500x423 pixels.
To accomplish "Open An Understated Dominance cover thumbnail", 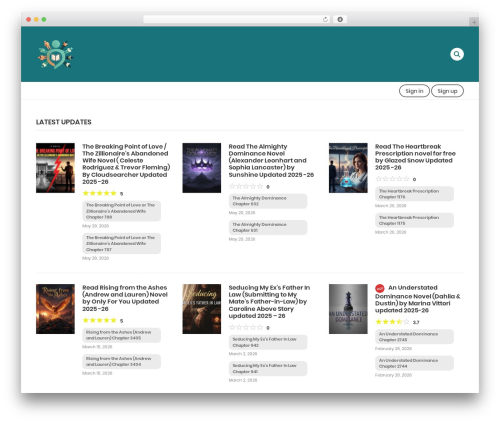I will tap(348, 309).
